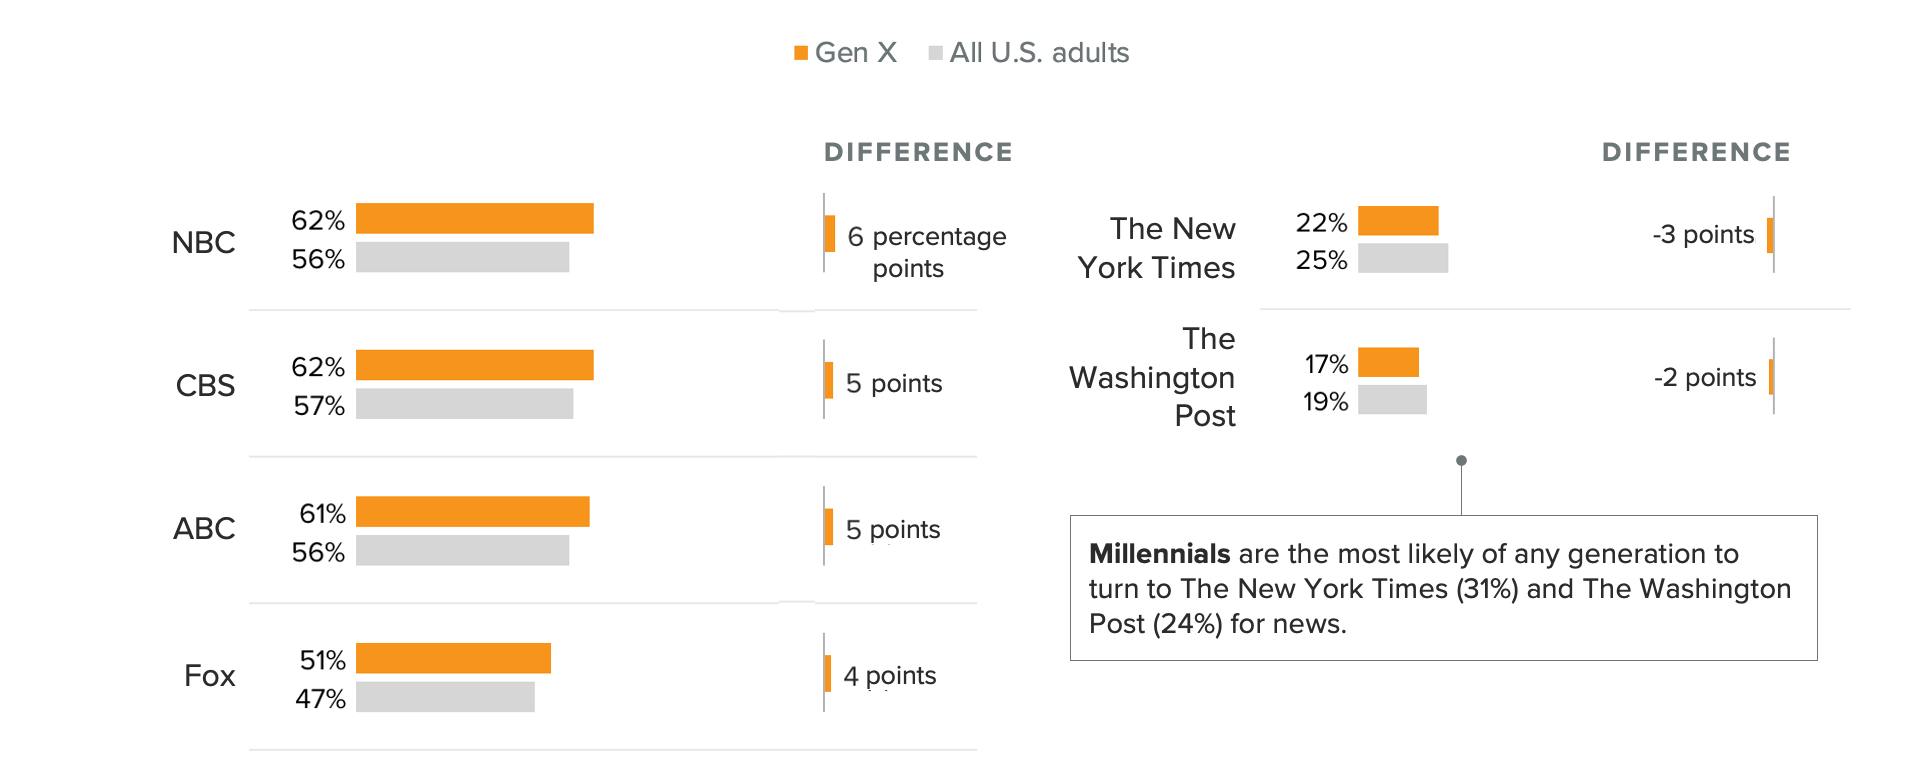Screen dimensions: 1920x768
Task: Click the callout connector dot
Action: point(1462,461)
